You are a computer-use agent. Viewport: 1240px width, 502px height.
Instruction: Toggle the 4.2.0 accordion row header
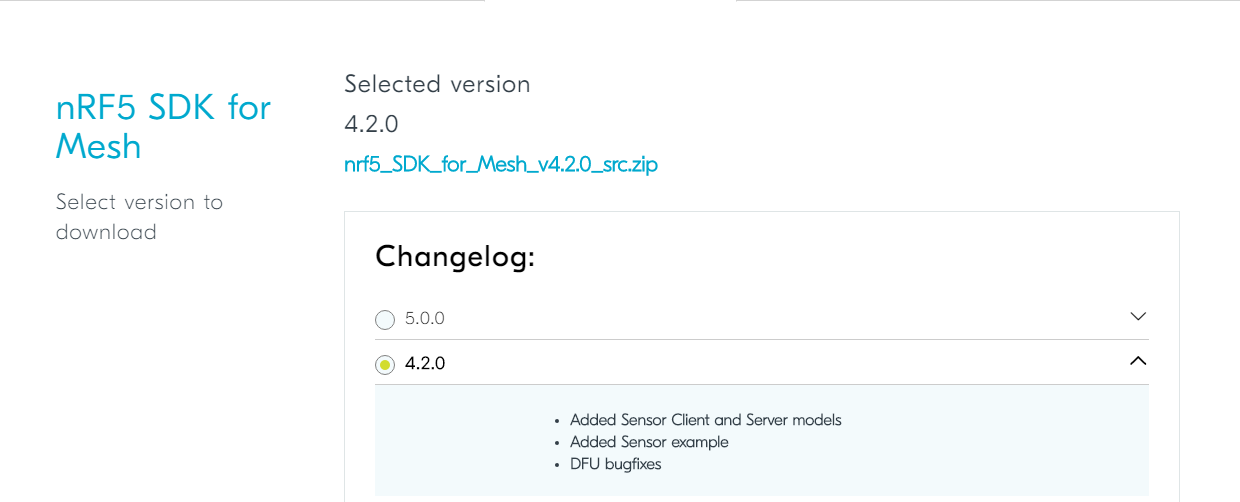pyautogui.click(x=762, y=363)
